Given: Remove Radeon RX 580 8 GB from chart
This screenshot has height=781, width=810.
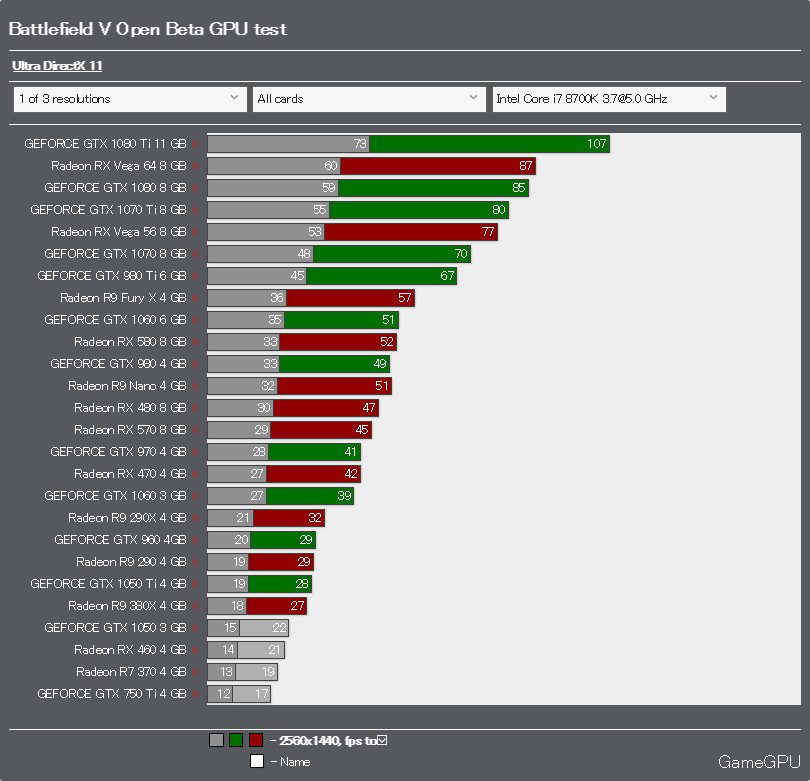Looking at the screenshot, I should point(195,342).
